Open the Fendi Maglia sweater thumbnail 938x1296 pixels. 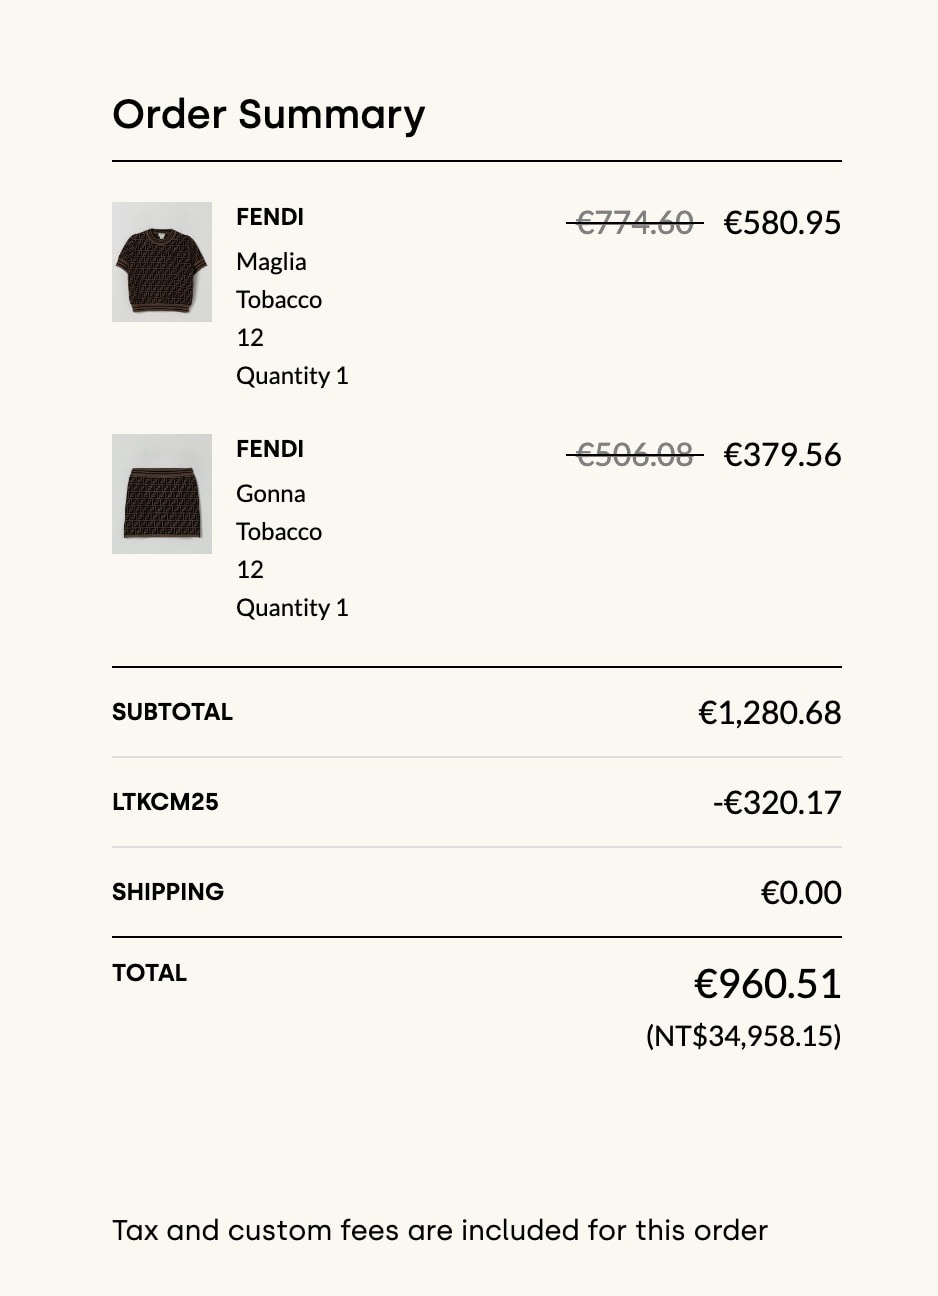(162, 262)
